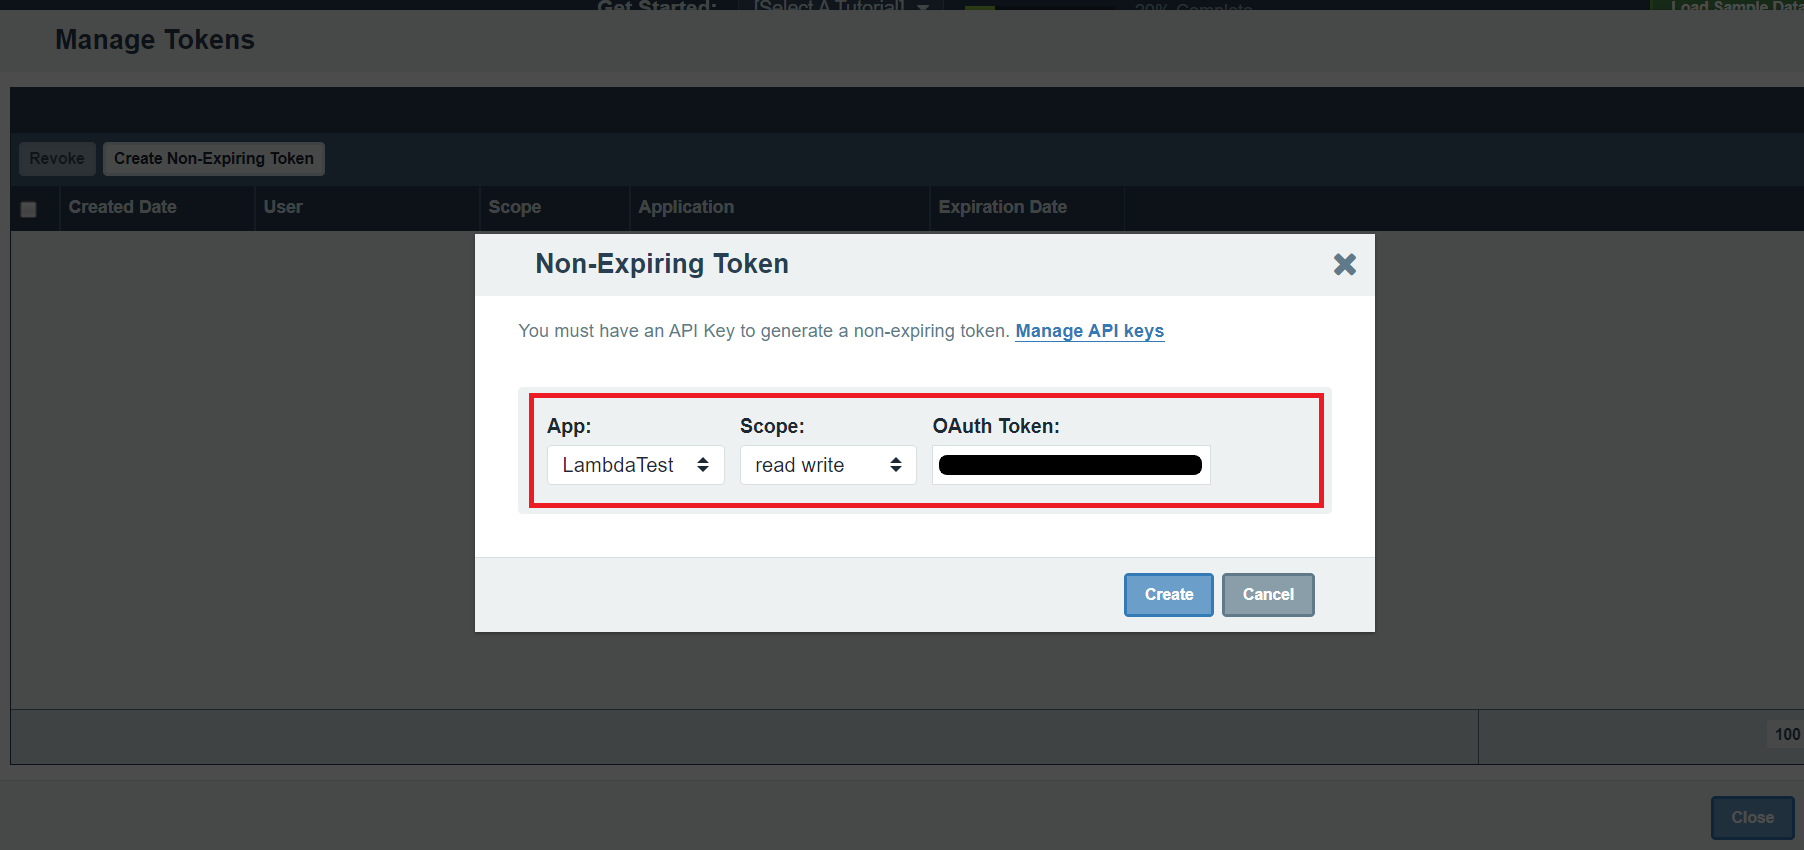Open the App dropdown showing LambdaTest
Viewport: 1804px width, 850px height.
point(635,465)
